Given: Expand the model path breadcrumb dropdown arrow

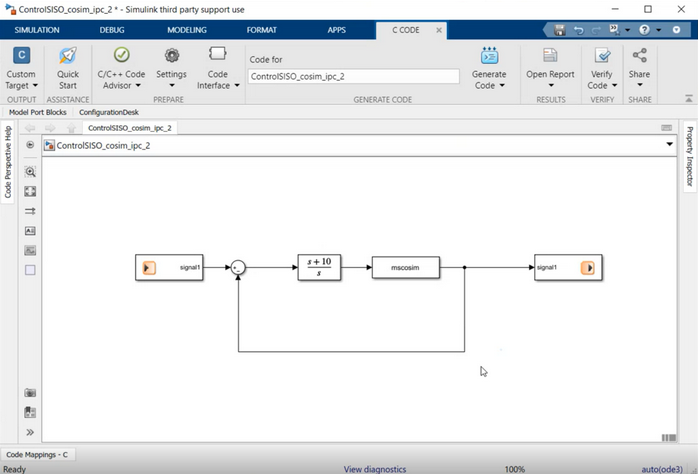Looking at the screenshot, I should [669, 145].
